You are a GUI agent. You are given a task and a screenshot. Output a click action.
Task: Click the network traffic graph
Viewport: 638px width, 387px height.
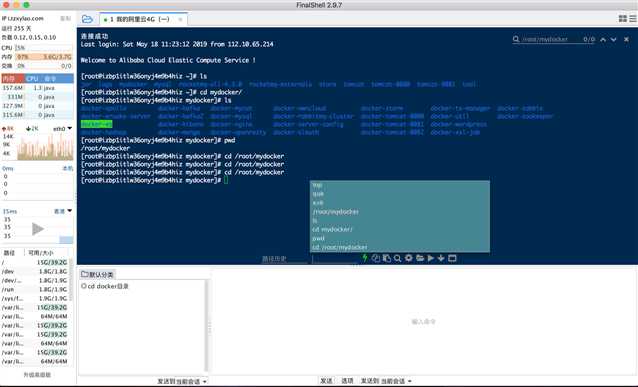pos(45,146)
